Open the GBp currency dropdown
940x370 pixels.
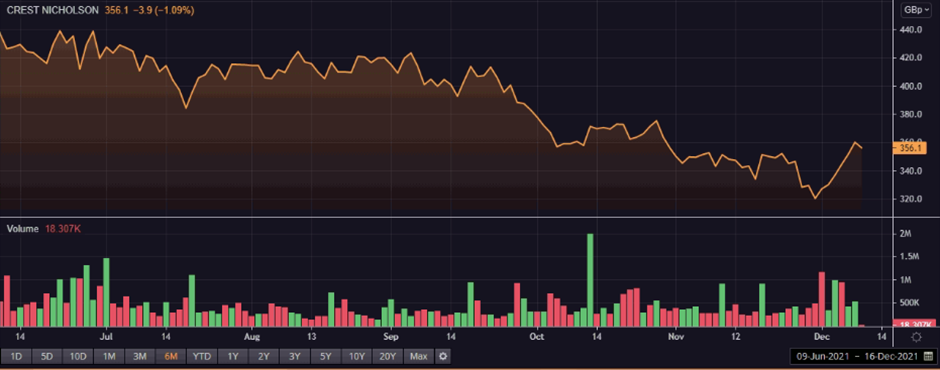pos(917,10)
